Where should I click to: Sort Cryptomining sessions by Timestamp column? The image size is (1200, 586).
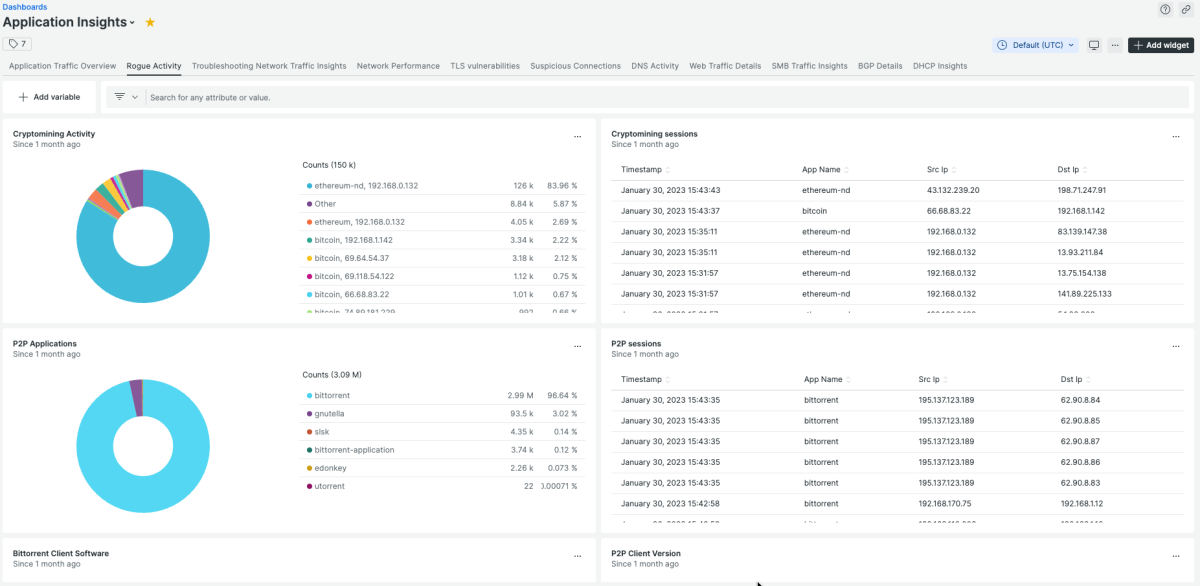click(x=644, y=170)
